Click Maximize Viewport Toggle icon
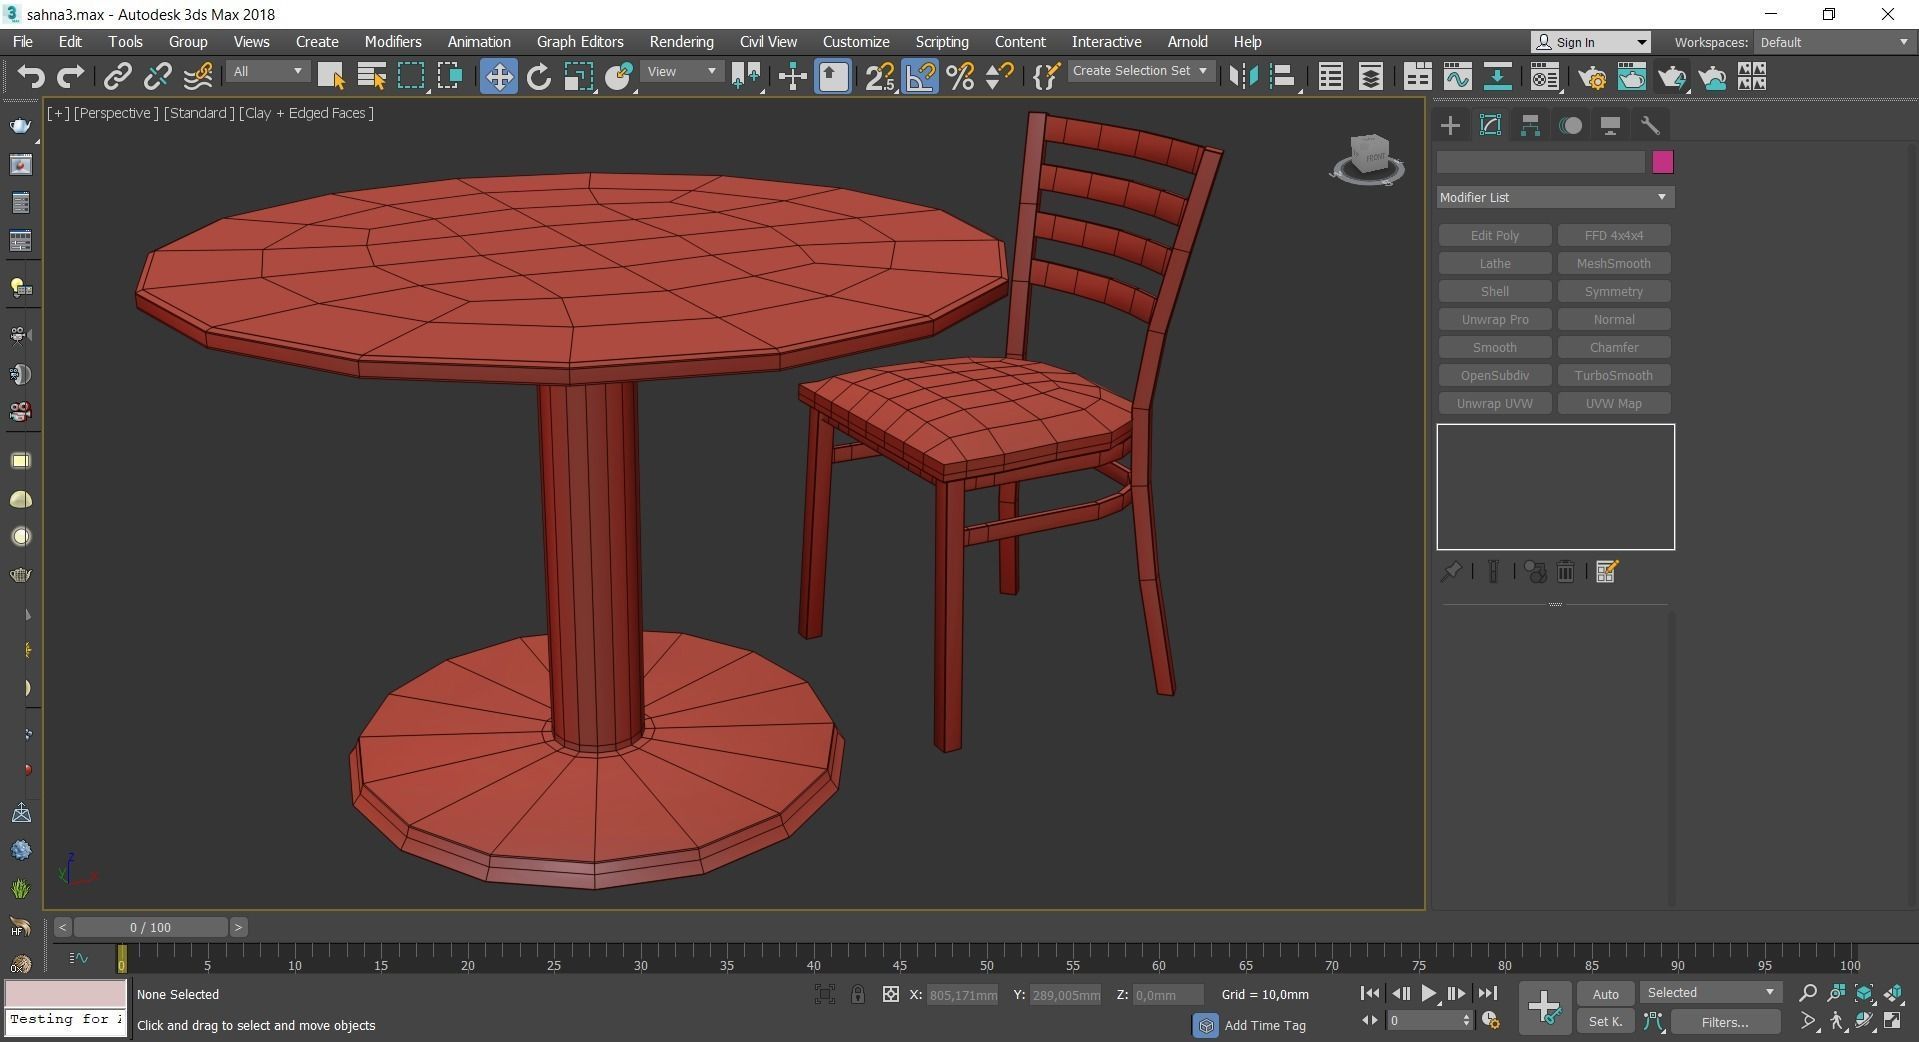 1893,1021
